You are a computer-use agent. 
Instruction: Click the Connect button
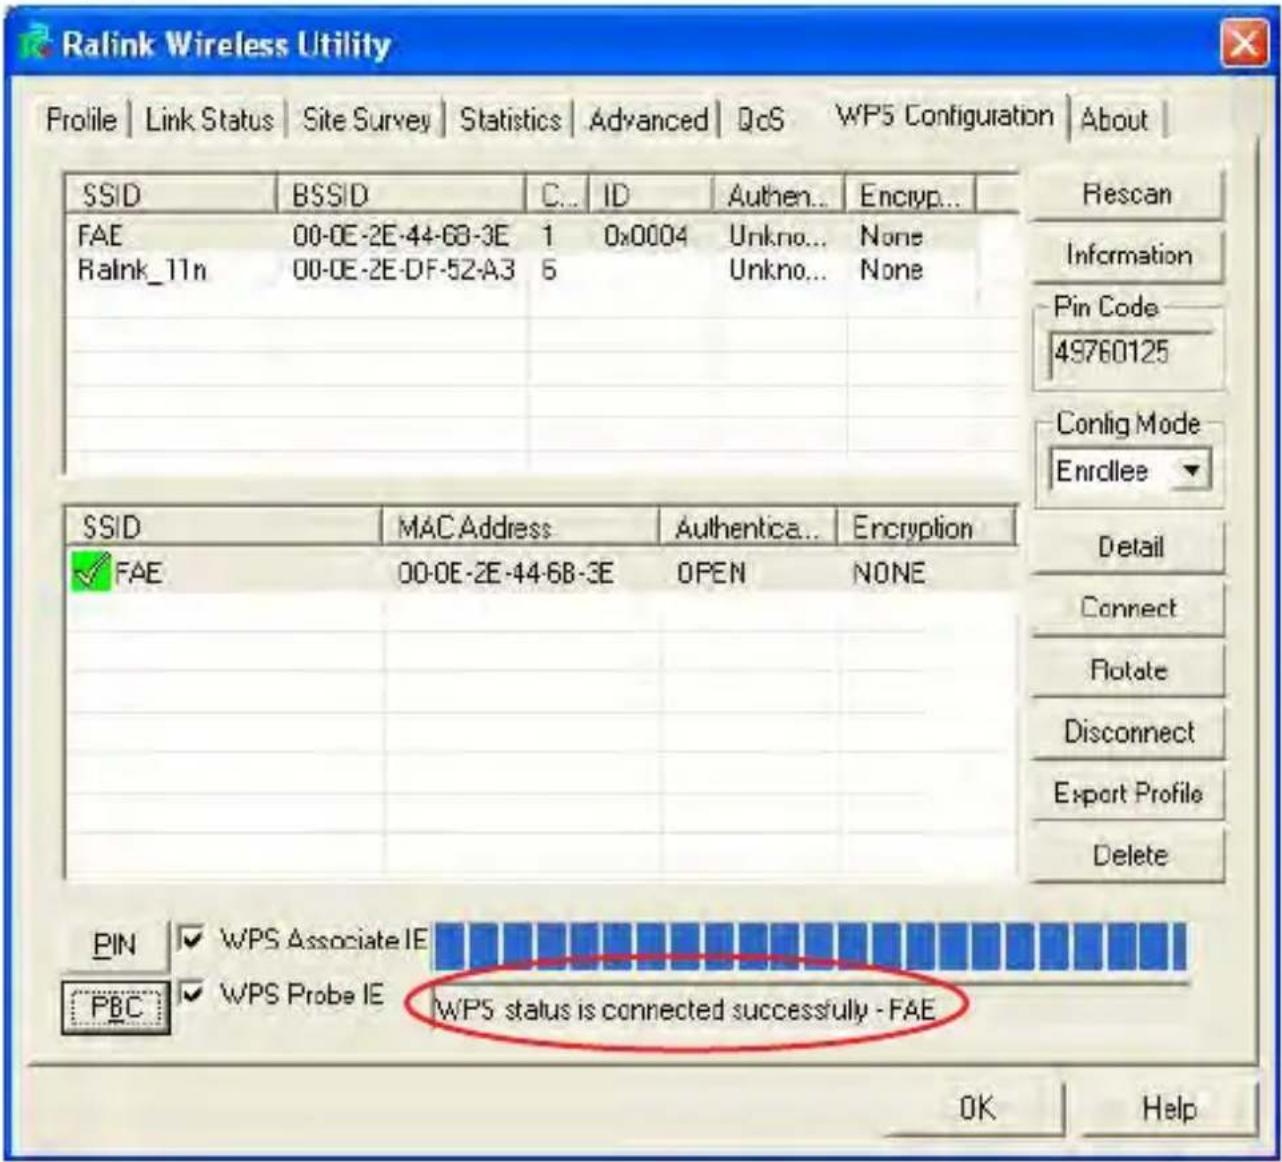point(1129,608)
